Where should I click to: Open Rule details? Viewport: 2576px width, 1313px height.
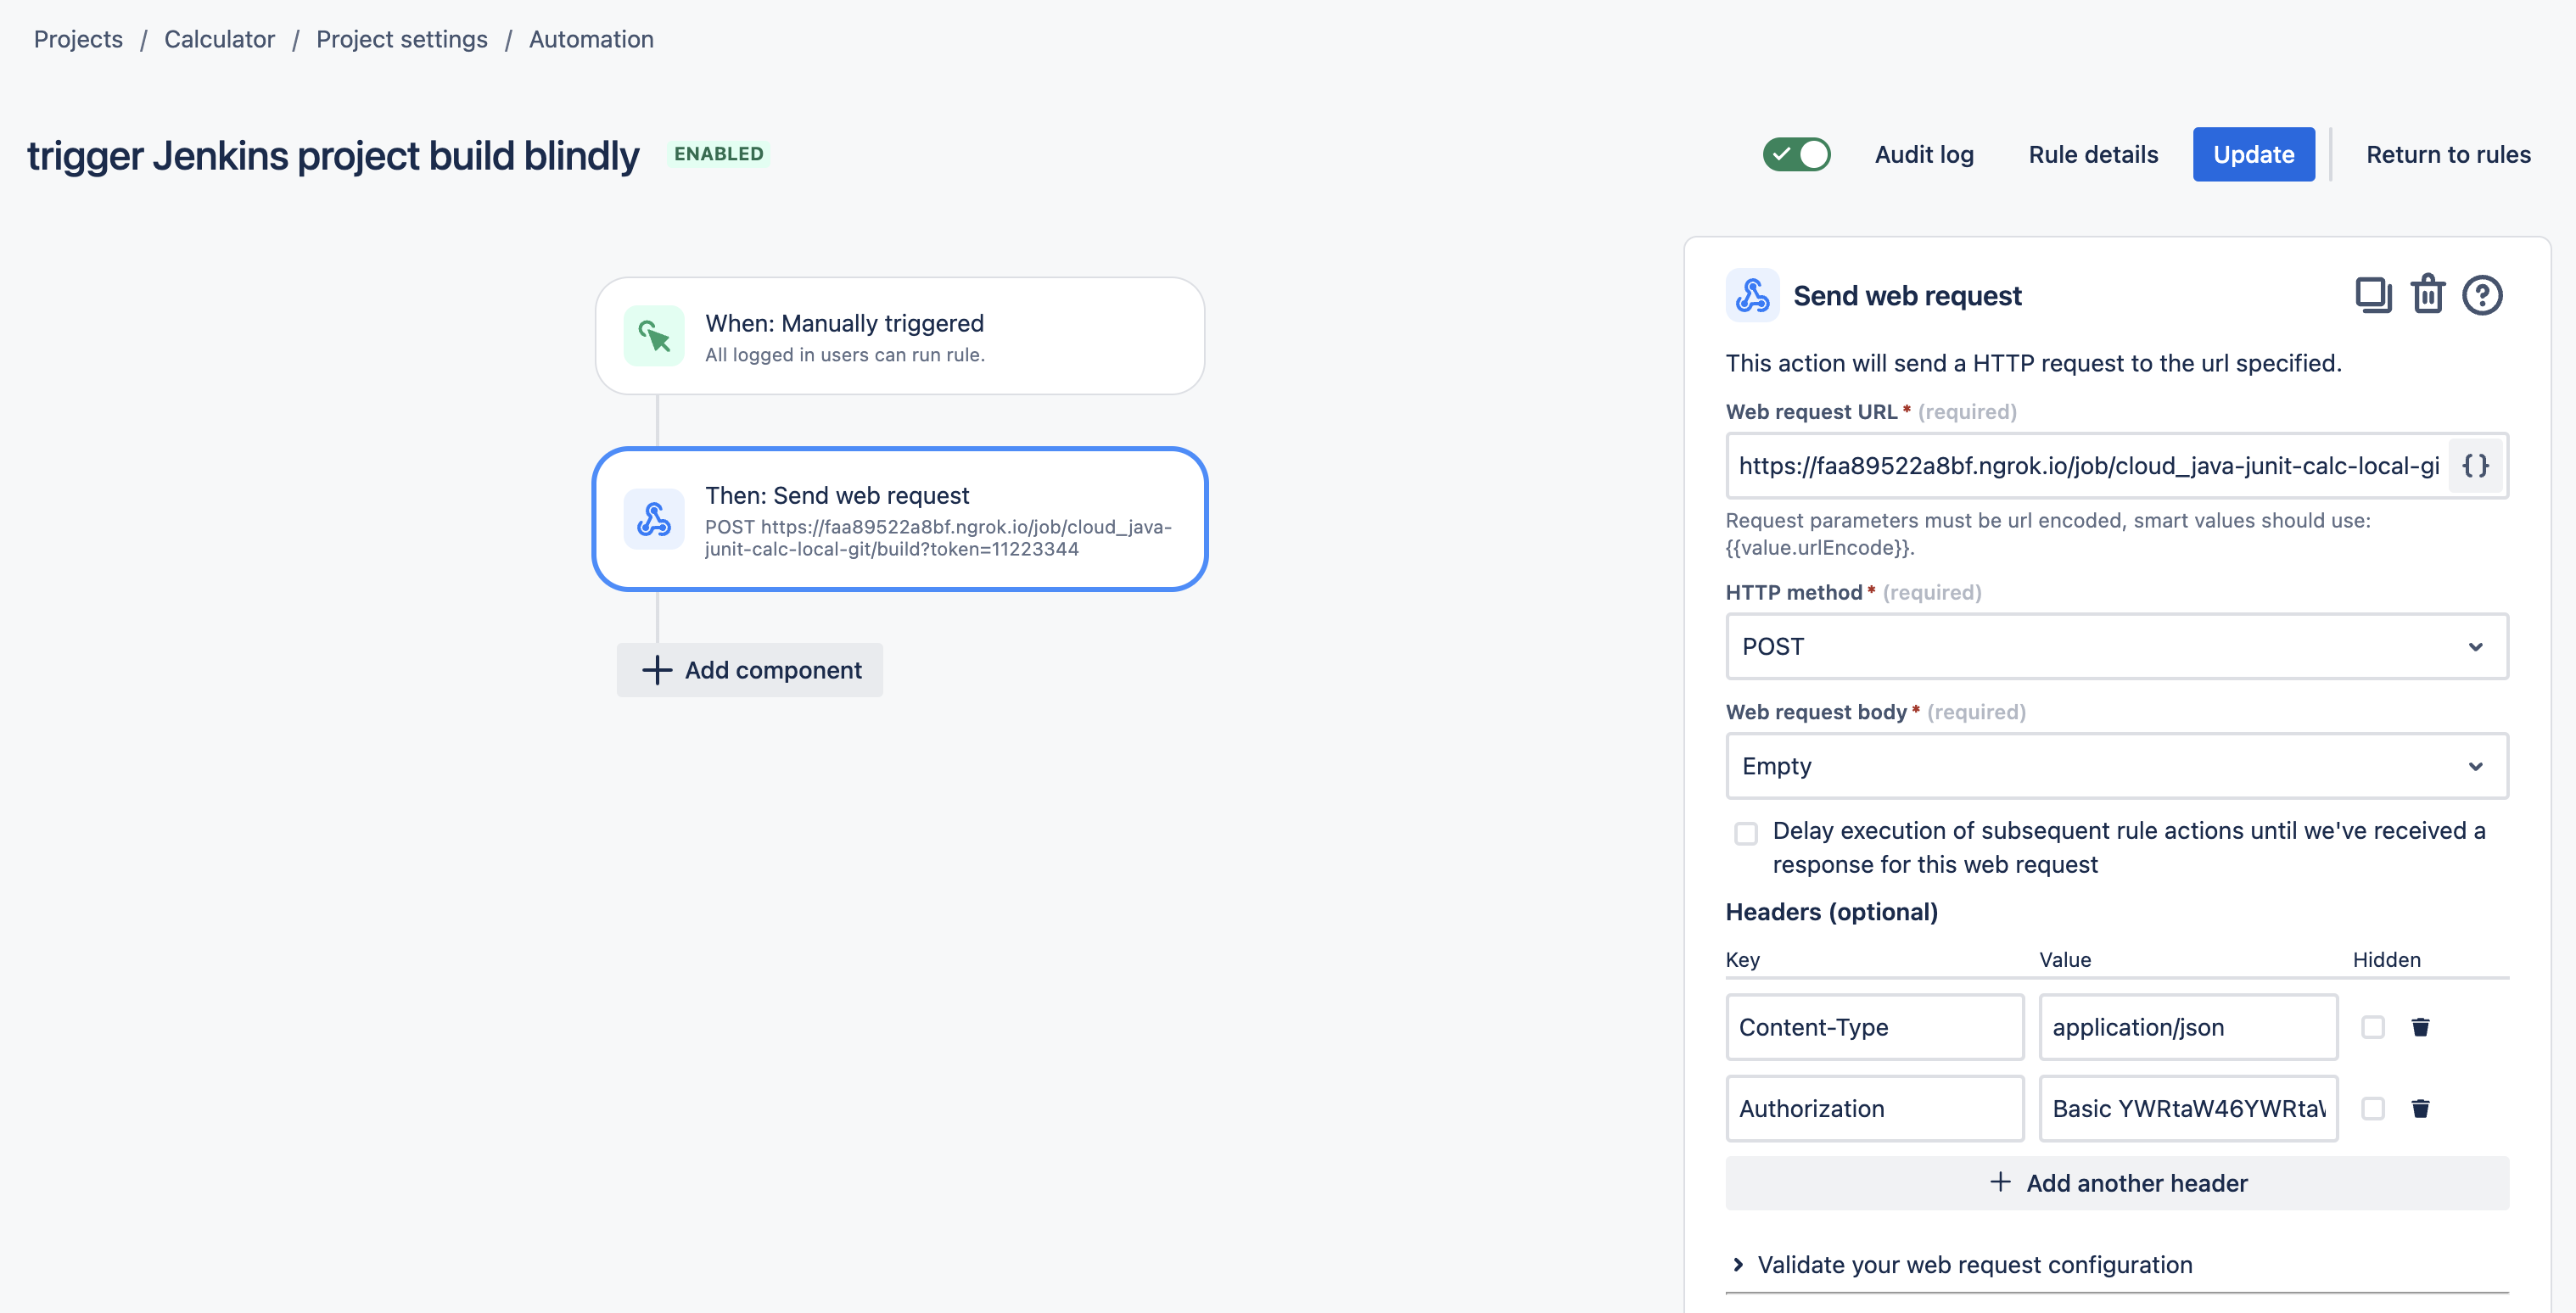2093,154
